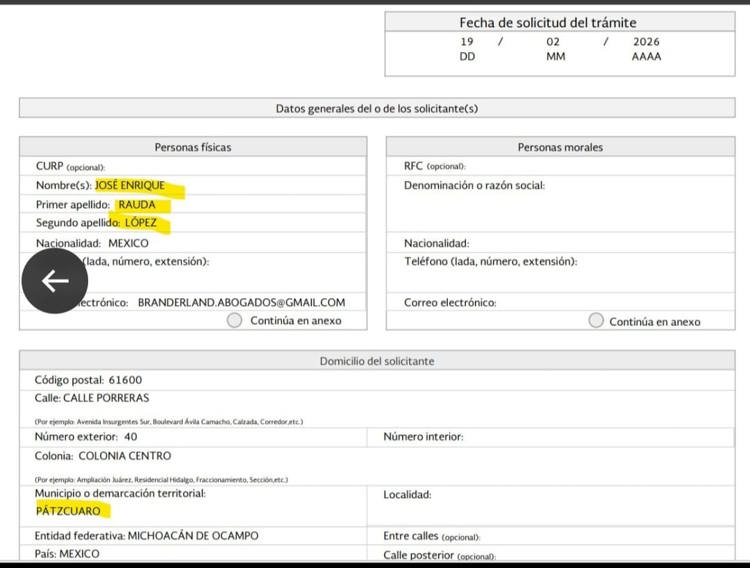Select Continúa en anexo under Personas físicas
The width and height of the screenshot is (750, 568).
coord(235,320)
